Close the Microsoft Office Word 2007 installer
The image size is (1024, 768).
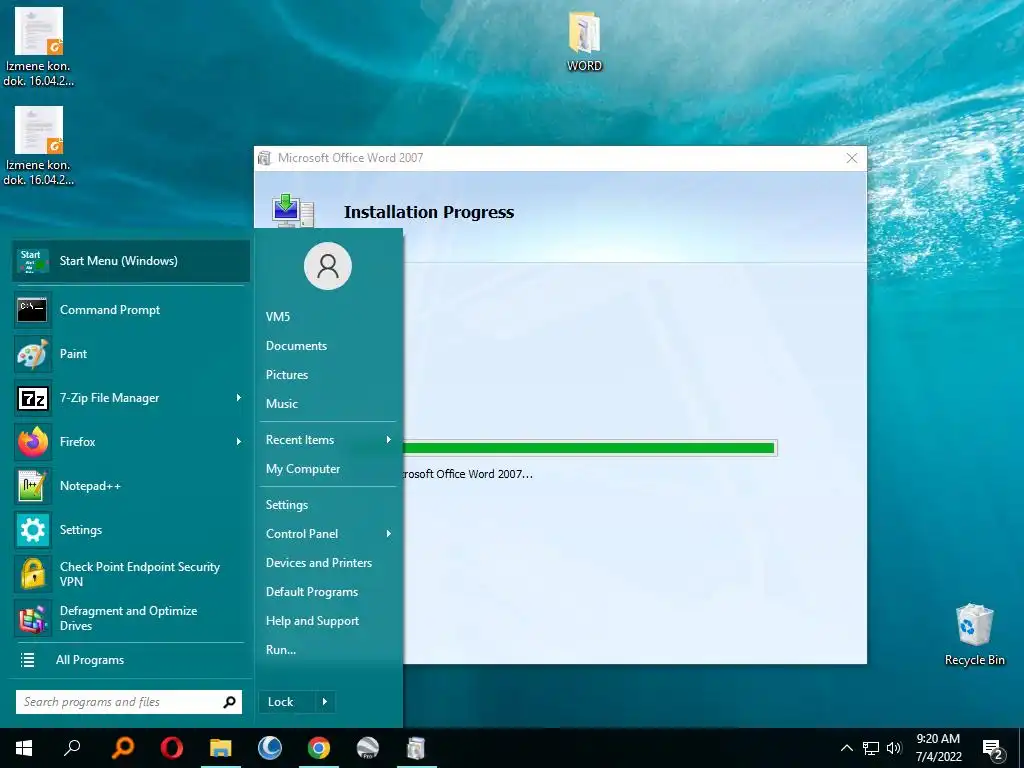click(x=852, y=158)
